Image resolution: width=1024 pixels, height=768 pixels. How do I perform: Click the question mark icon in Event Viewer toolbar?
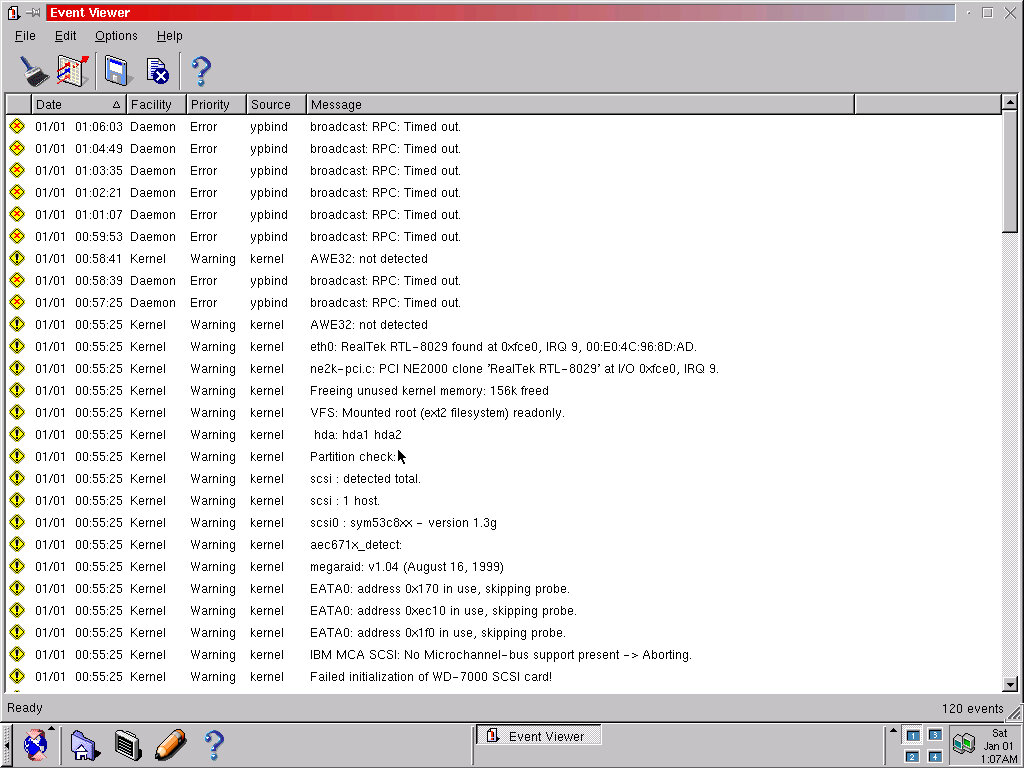201,71
